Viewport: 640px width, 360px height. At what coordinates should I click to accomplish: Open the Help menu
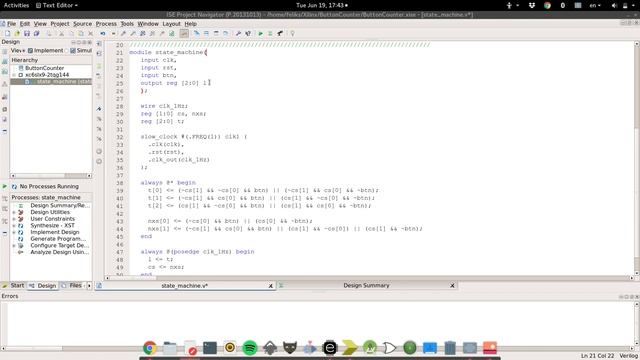[191, 24]
